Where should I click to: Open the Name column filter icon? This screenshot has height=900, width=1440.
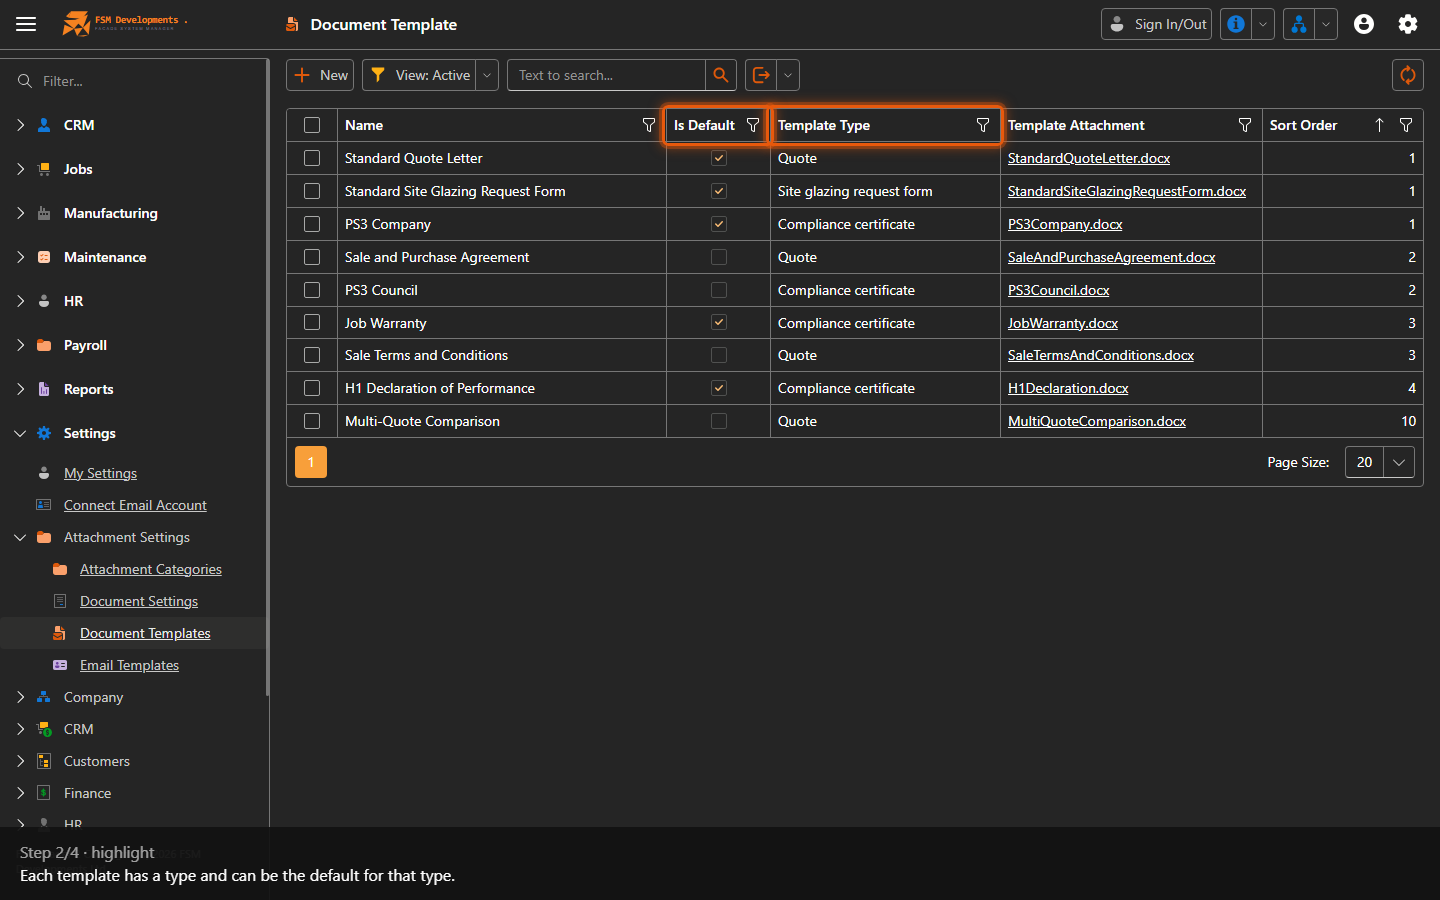tap(649, 125)
